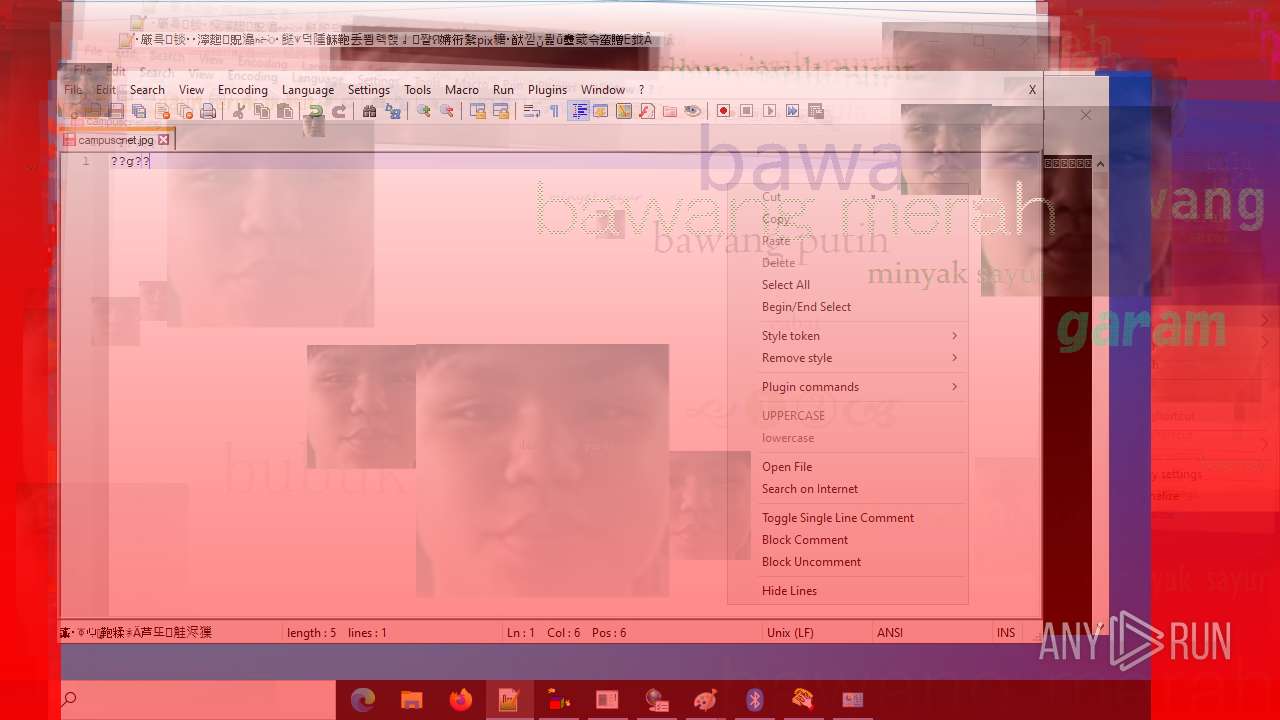Open the Tools menu
Screen dimensions: 1280x720
[418, 89]
